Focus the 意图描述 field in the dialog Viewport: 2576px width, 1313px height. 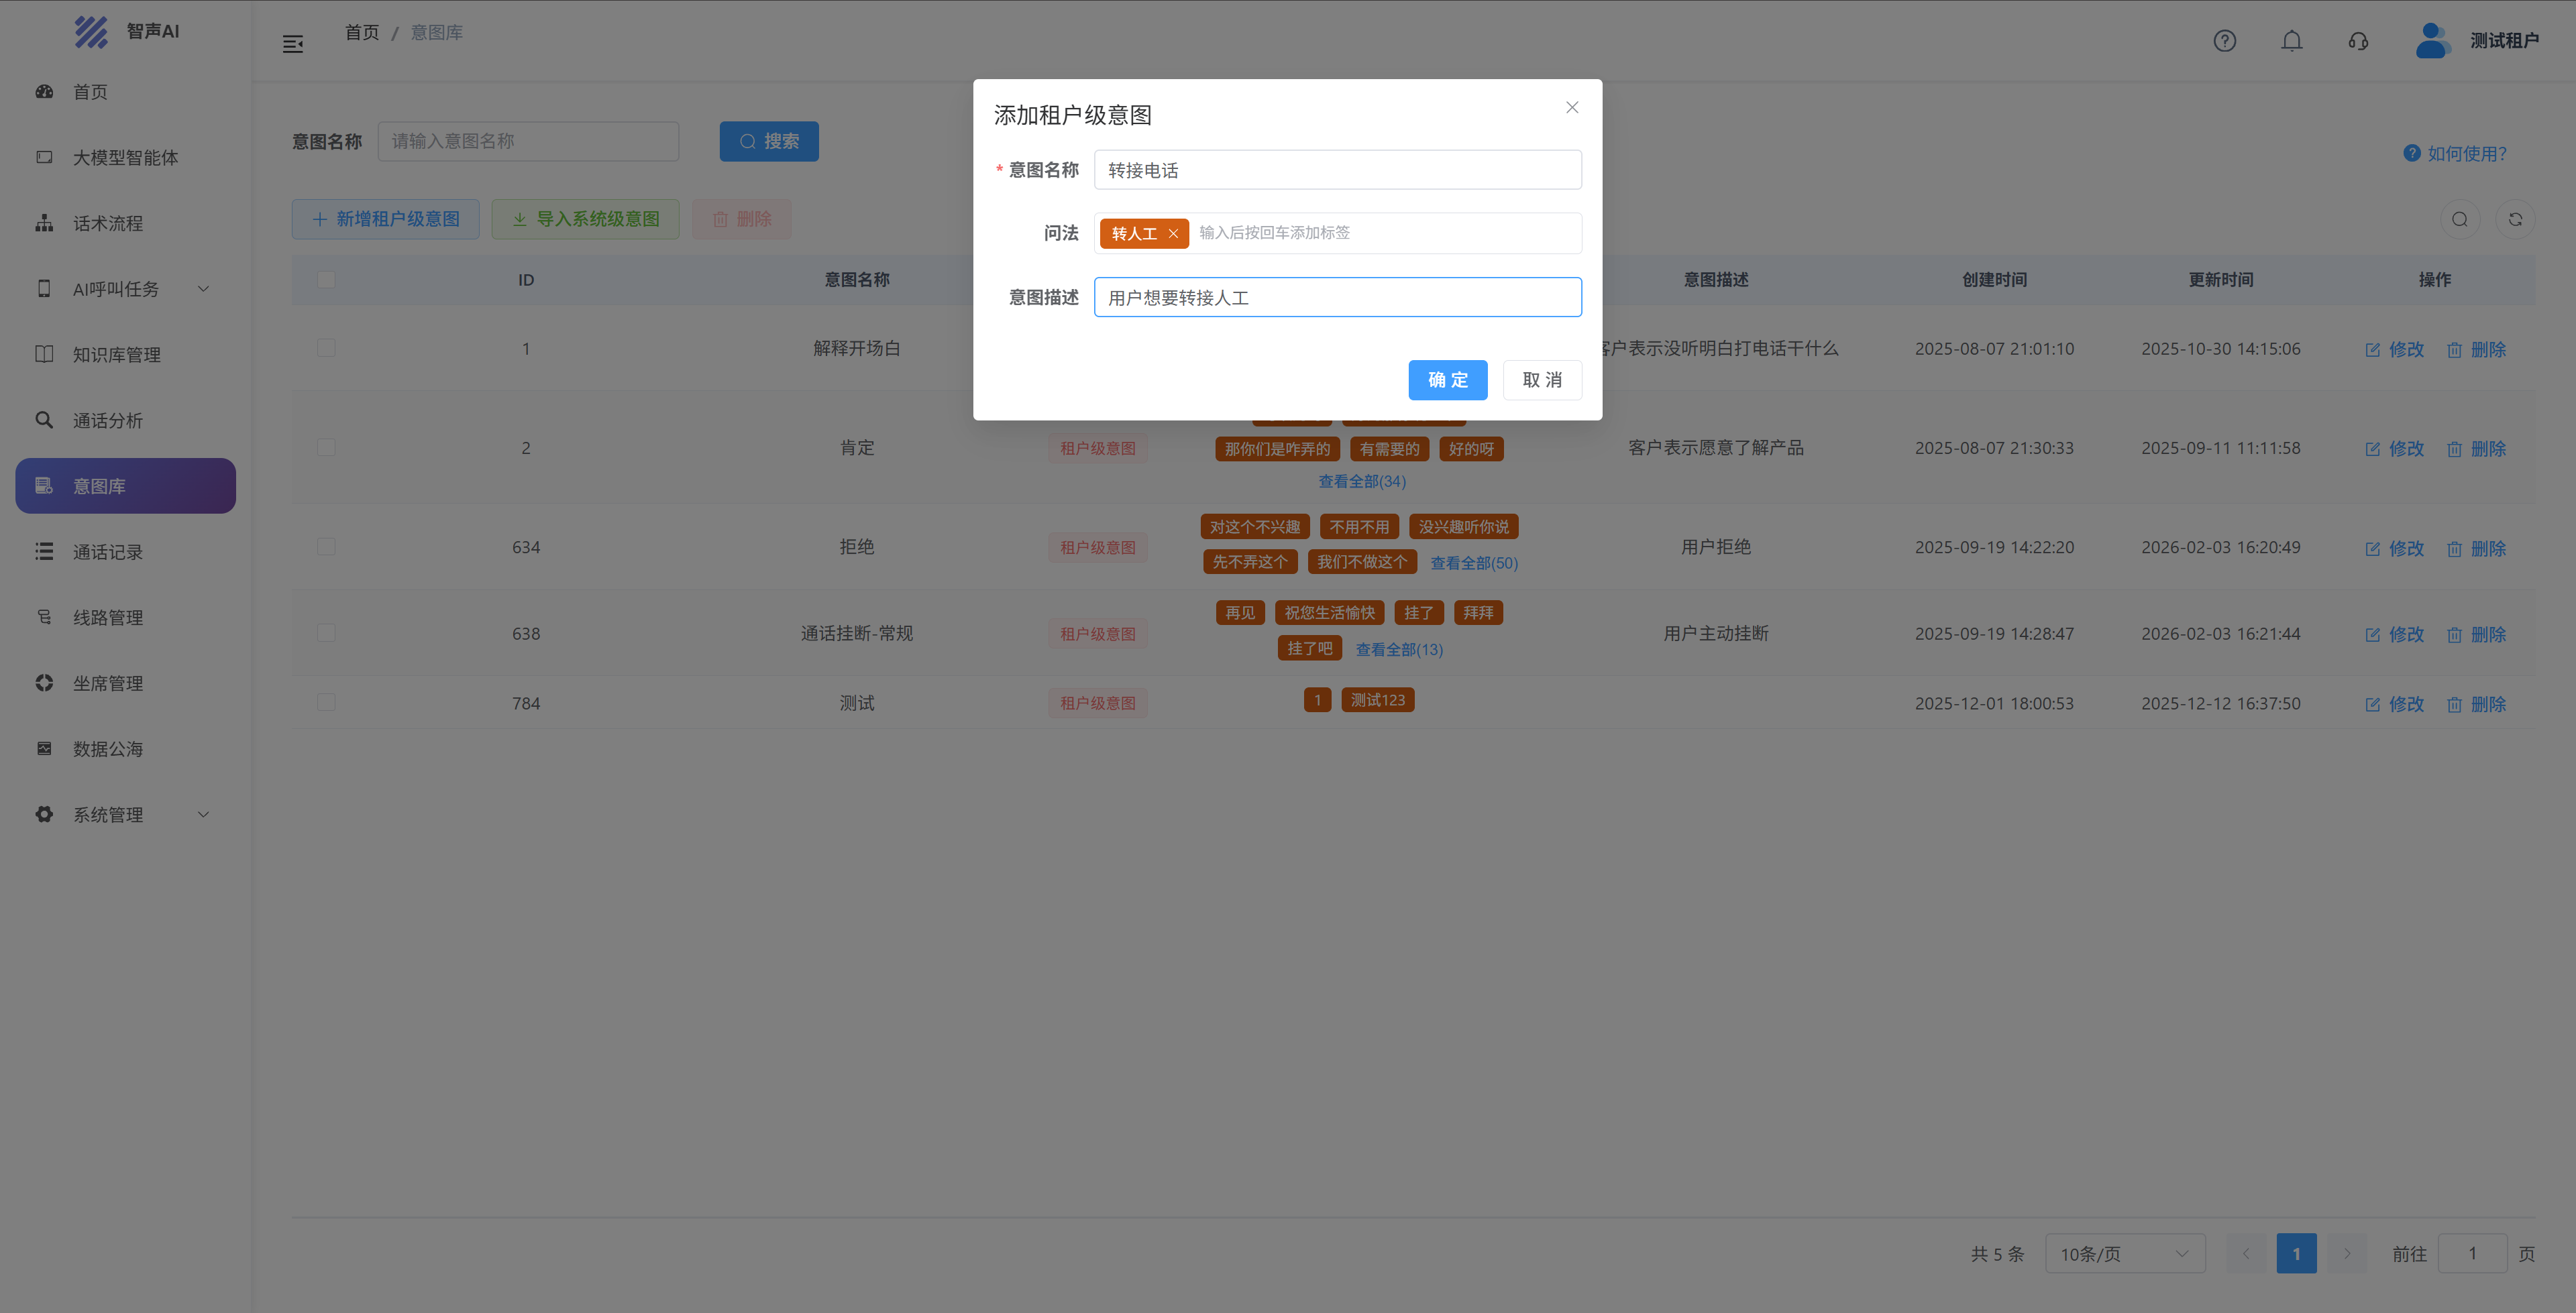coord(1337,298)
